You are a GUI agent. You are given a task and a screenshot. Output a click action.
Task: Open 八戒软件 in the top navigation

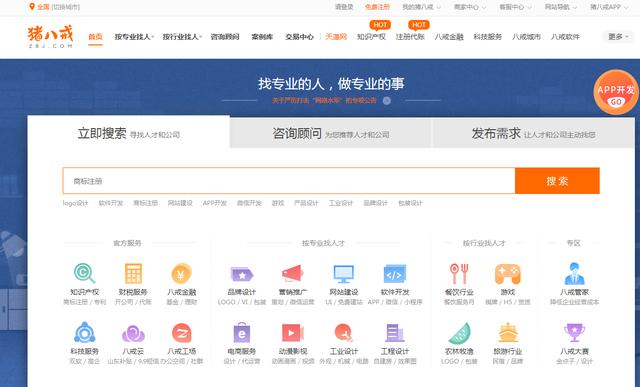(x=565, y=37)
